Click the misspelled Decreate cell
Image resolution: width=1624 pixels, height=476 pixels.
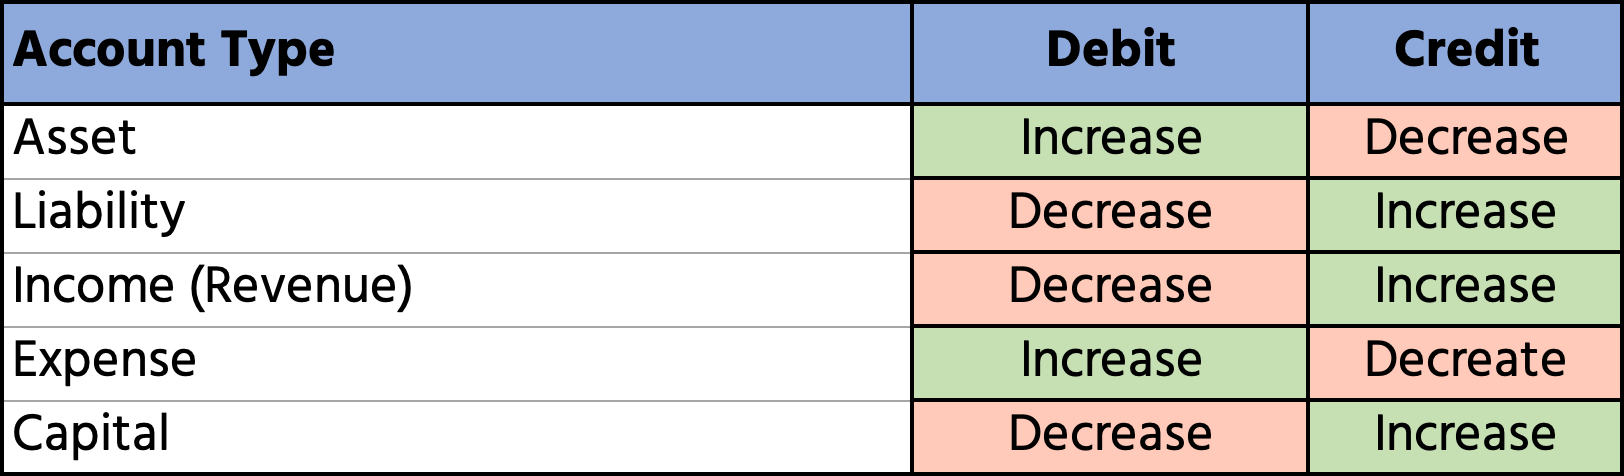(1466, 360)
